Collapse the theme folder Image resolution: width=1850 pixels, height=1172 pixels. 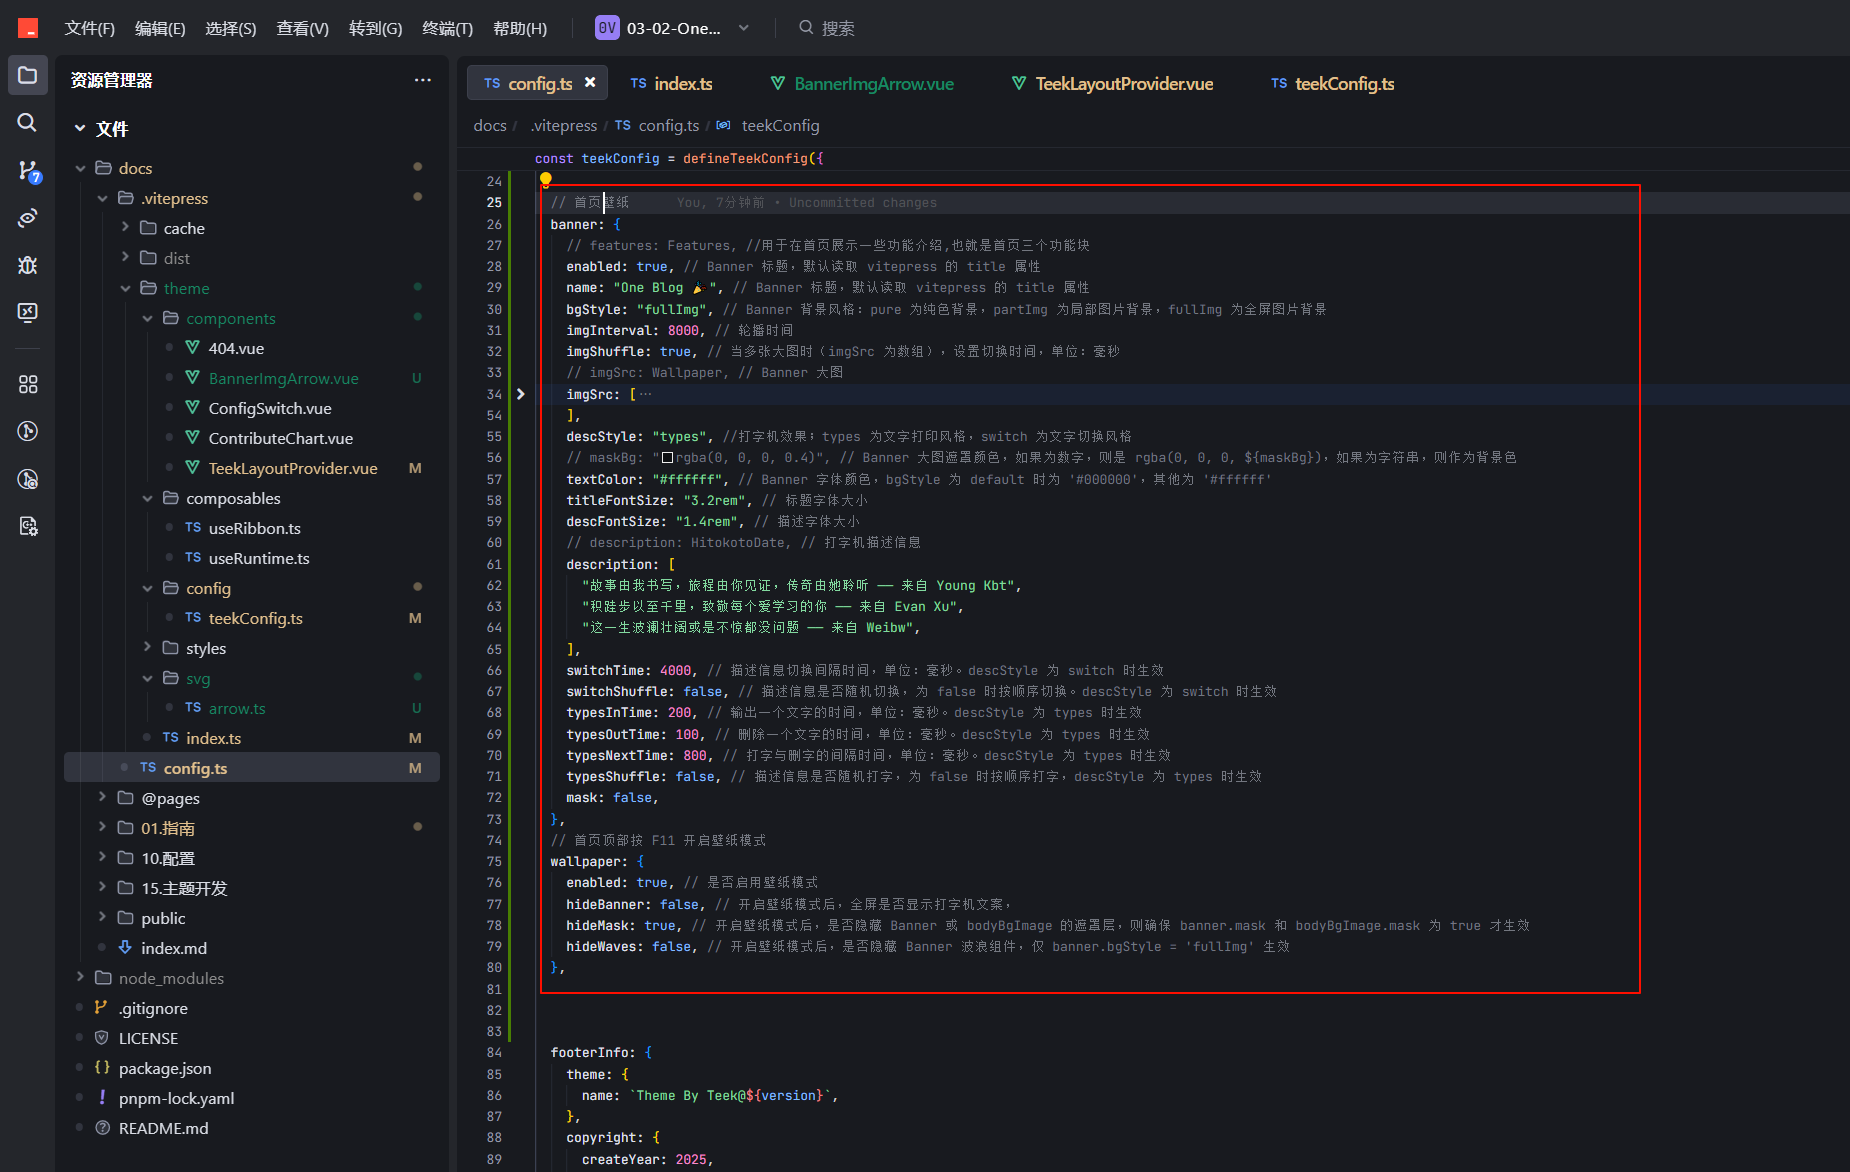125,288
